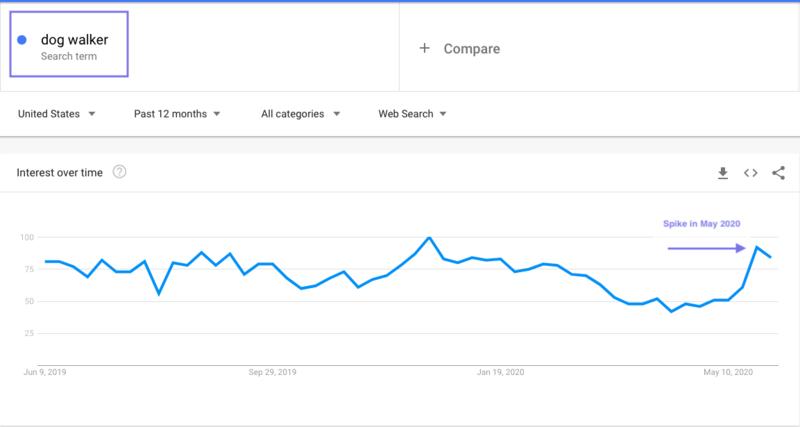The width and height of the screenshot is (800, 427).
Task: Click the Sep 29, 2019 axis label
Action: 271,372
